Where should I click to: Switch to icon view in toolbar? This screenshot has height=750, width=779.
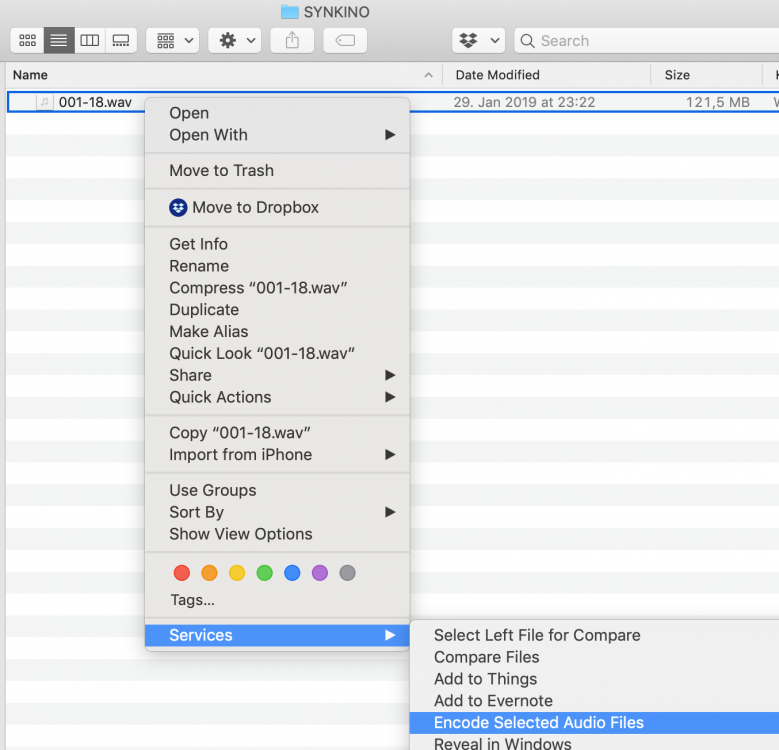(x=27, y=41)
